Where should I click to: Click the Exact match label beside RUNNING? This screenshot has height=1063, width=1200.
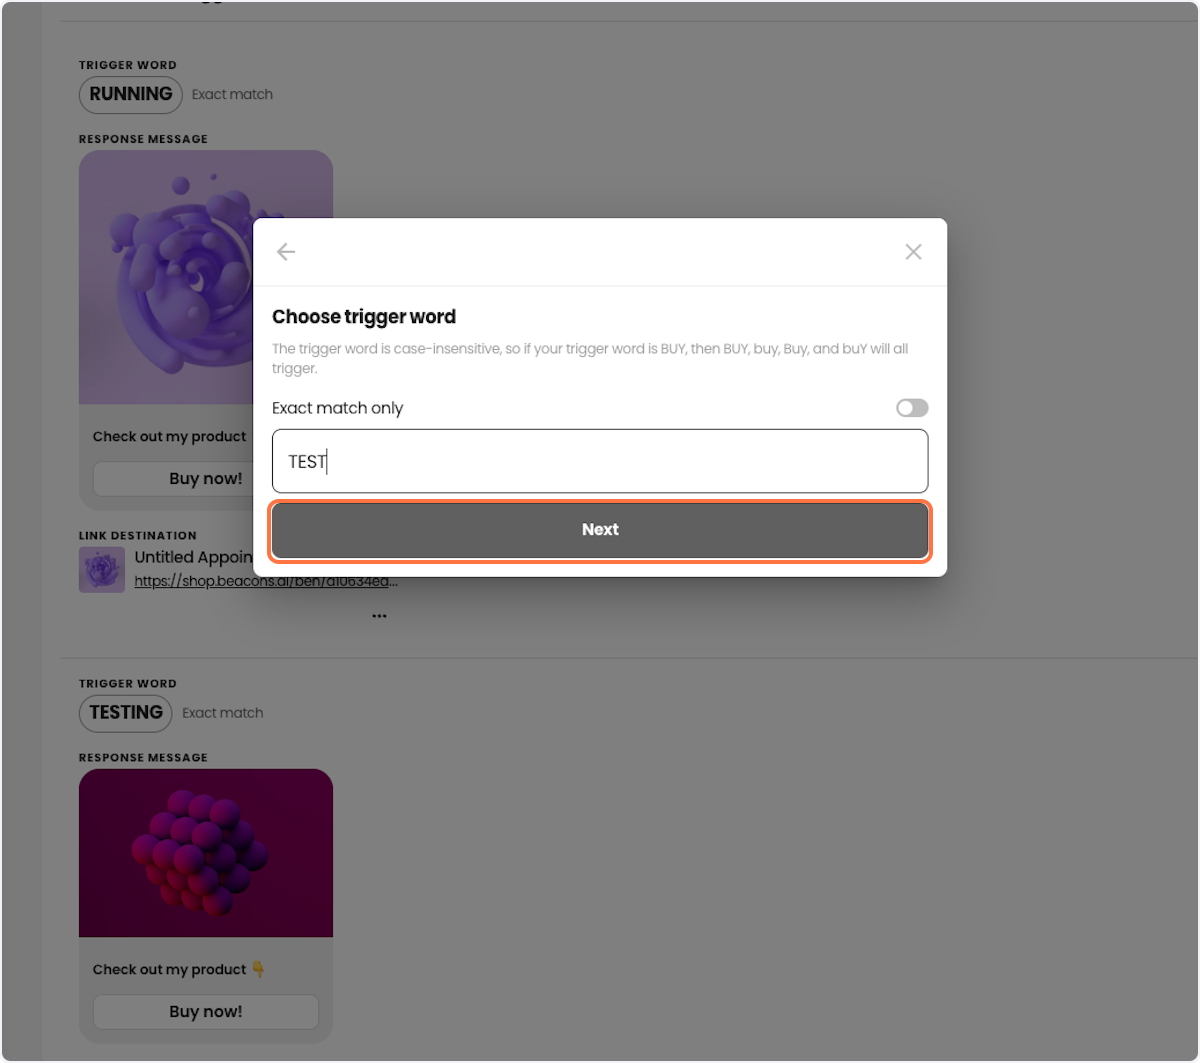pyautogui.click(x=232, y=94)
